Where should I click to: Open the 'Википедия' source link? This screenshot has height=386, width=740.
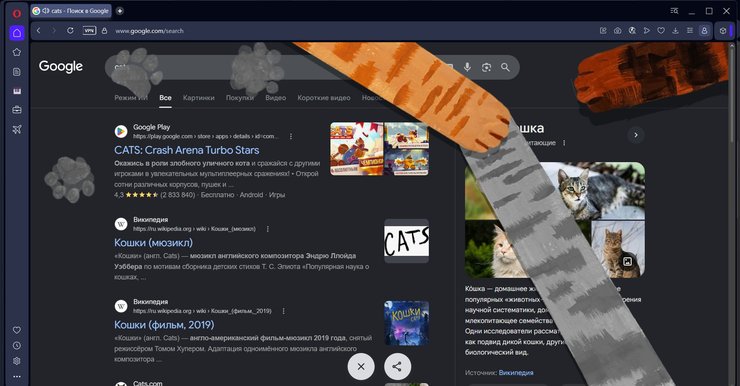[x=516, y=373]
